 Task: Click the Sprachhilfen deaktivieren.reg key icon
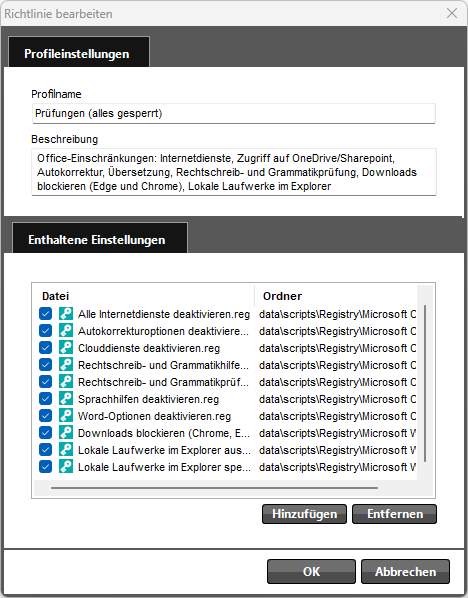coord(66,399)
